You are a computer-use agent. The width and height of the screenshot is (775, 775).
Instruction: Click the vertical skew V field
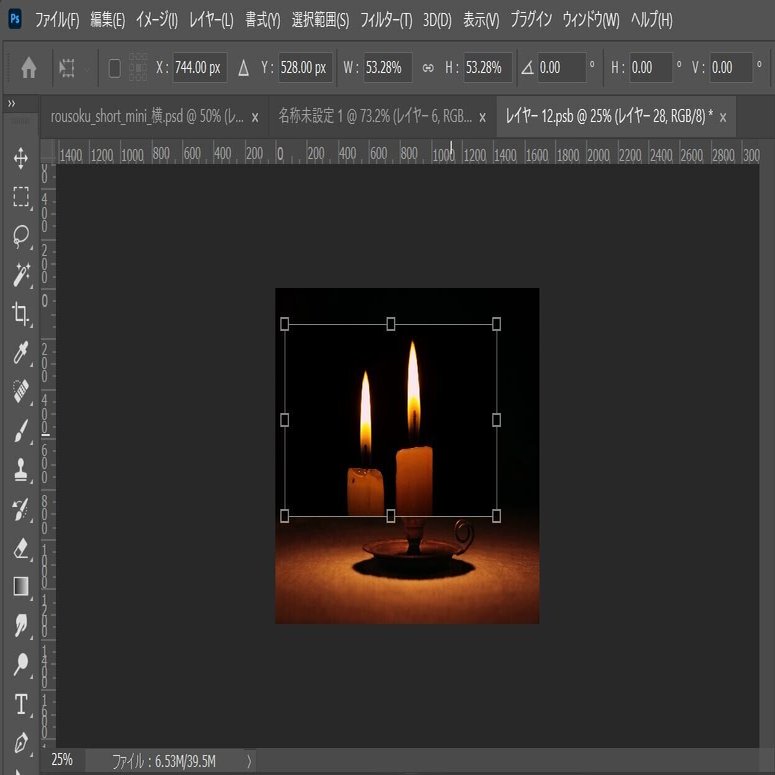(731, 68)
